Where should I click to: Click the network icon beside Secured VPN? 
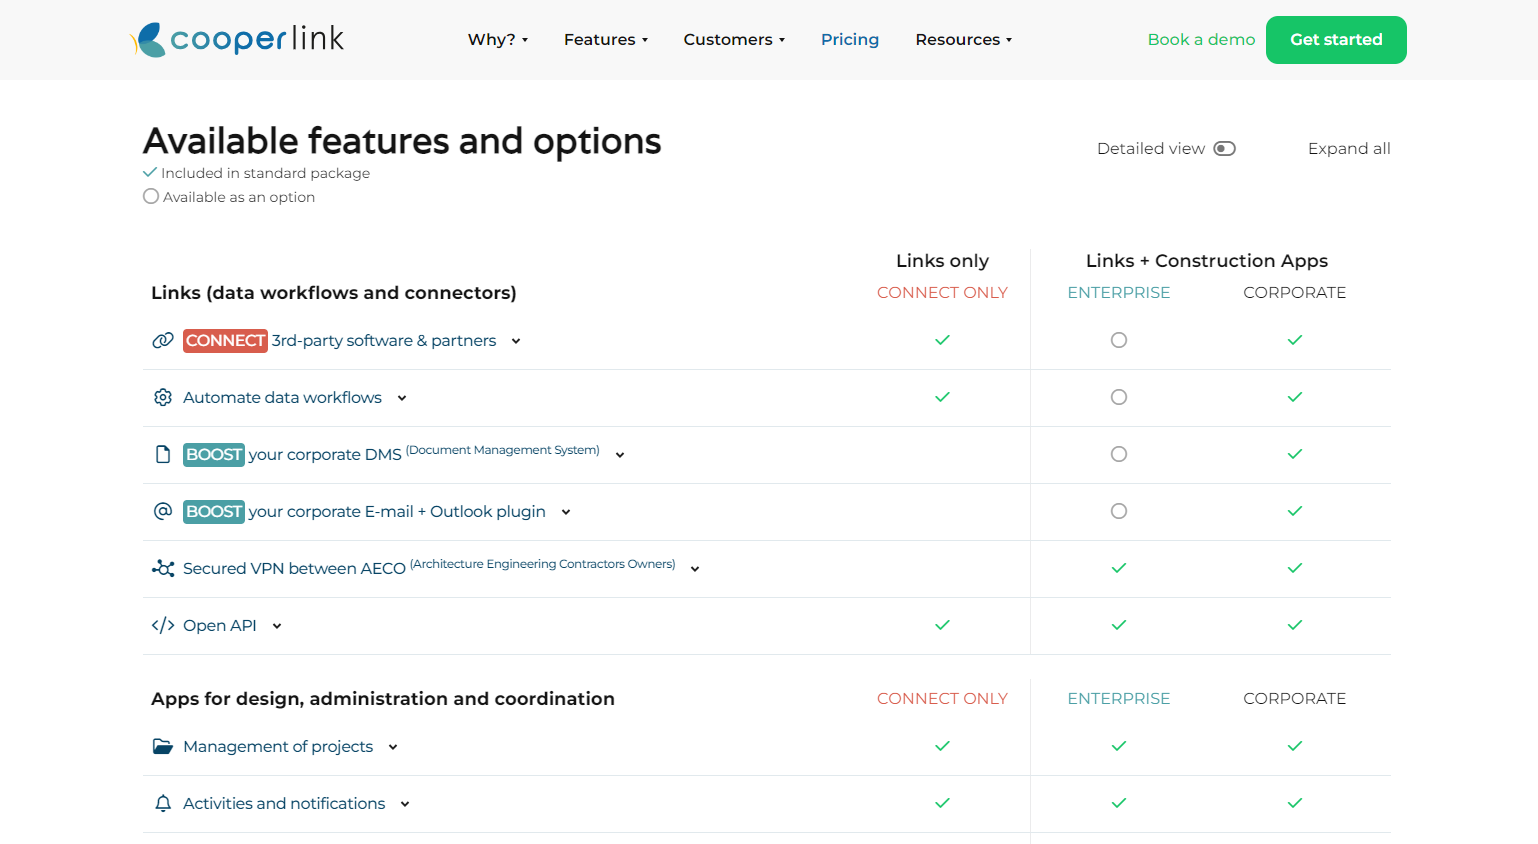[x=163, y=568]
